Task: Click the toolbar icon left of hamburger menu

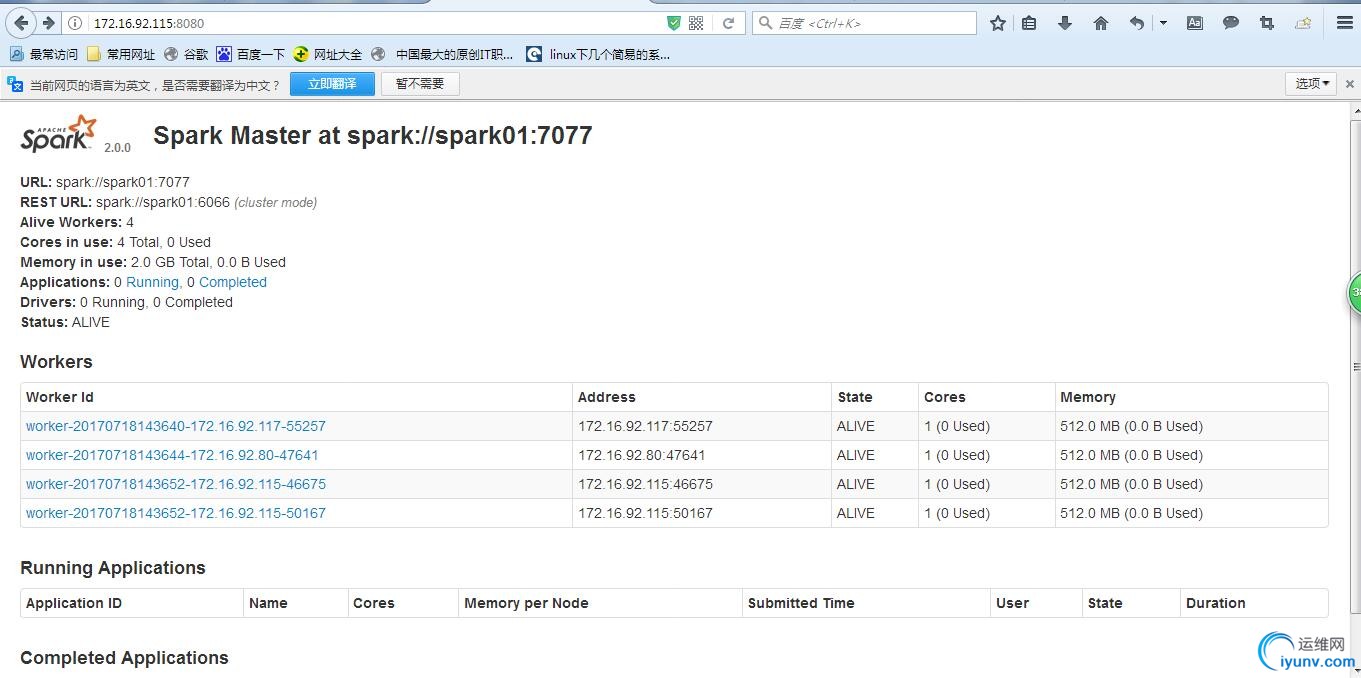Action: point(1303,23)
